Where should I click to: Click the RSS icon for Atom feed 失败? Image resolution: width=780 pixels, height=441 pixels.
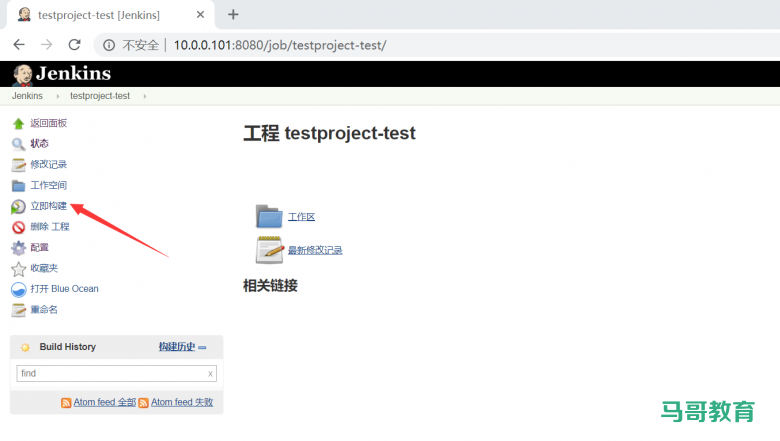click(143, 403)
